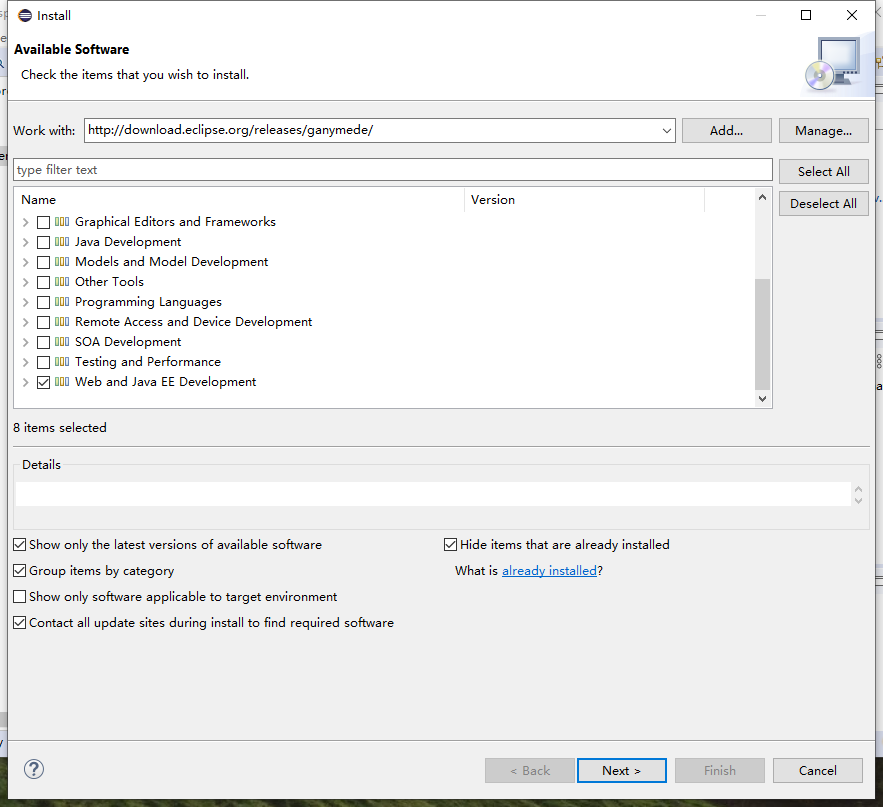Click the software list vertical scrollbar thumb
The height and width of the screenshot is (807, 883).
(x=762, y=334)
